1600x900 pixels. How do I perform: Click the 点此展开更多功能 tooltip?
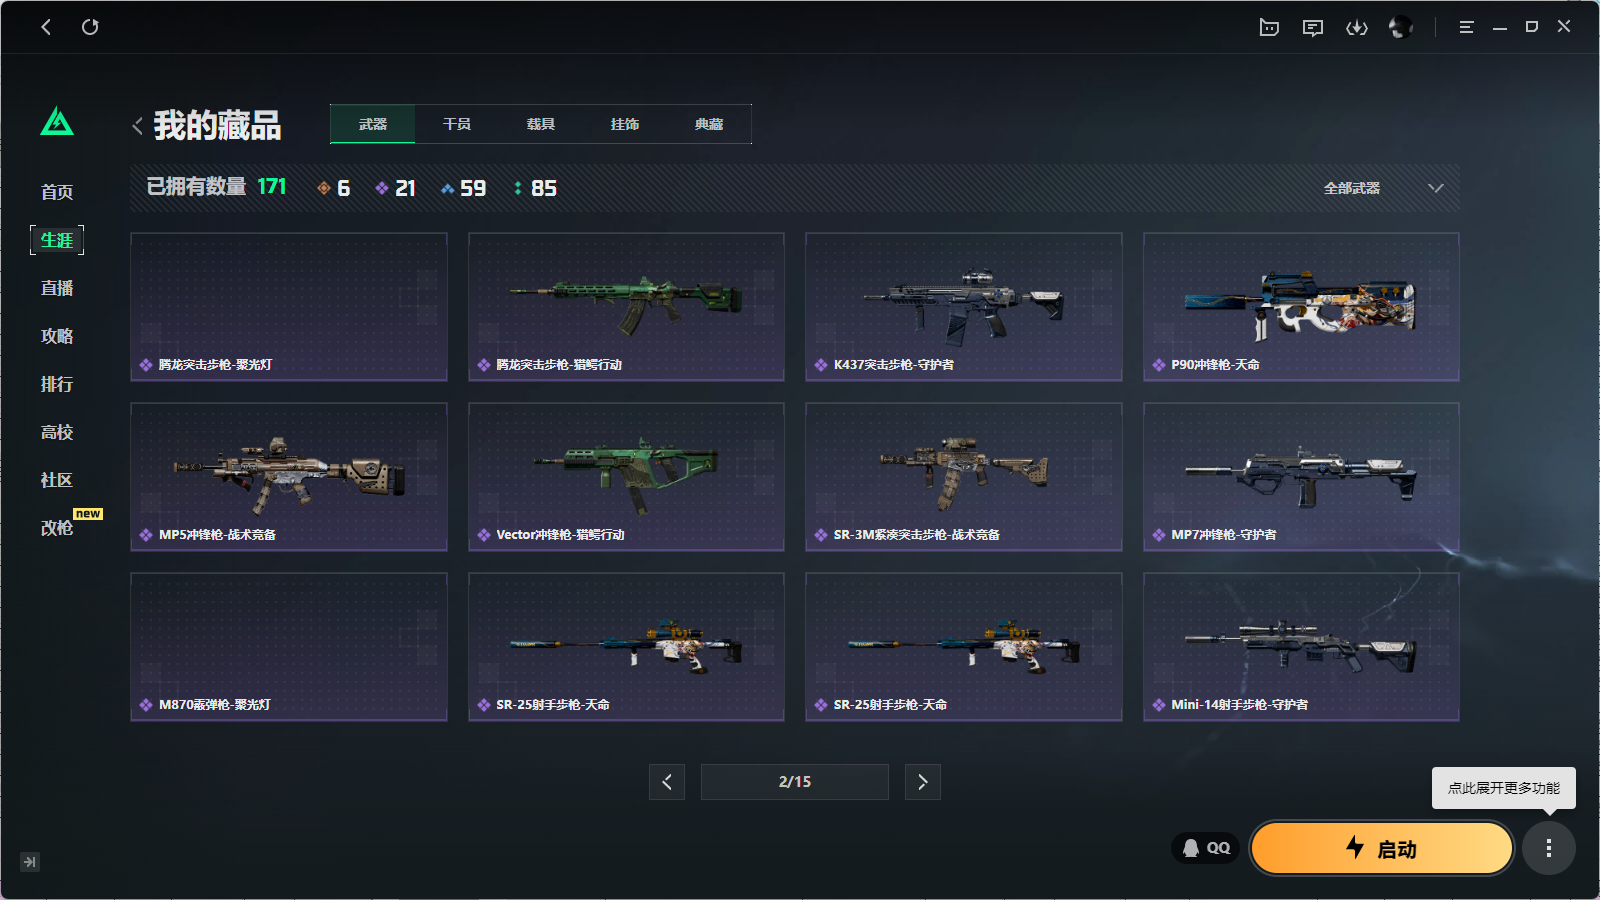point(1504,788)
